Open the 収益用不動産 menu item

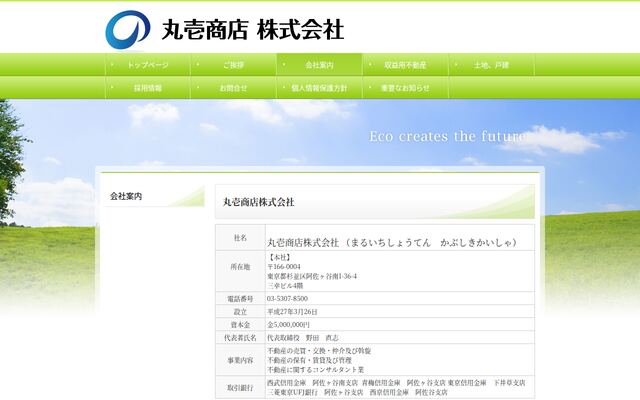pyautogui.click(x=405, y=65)
